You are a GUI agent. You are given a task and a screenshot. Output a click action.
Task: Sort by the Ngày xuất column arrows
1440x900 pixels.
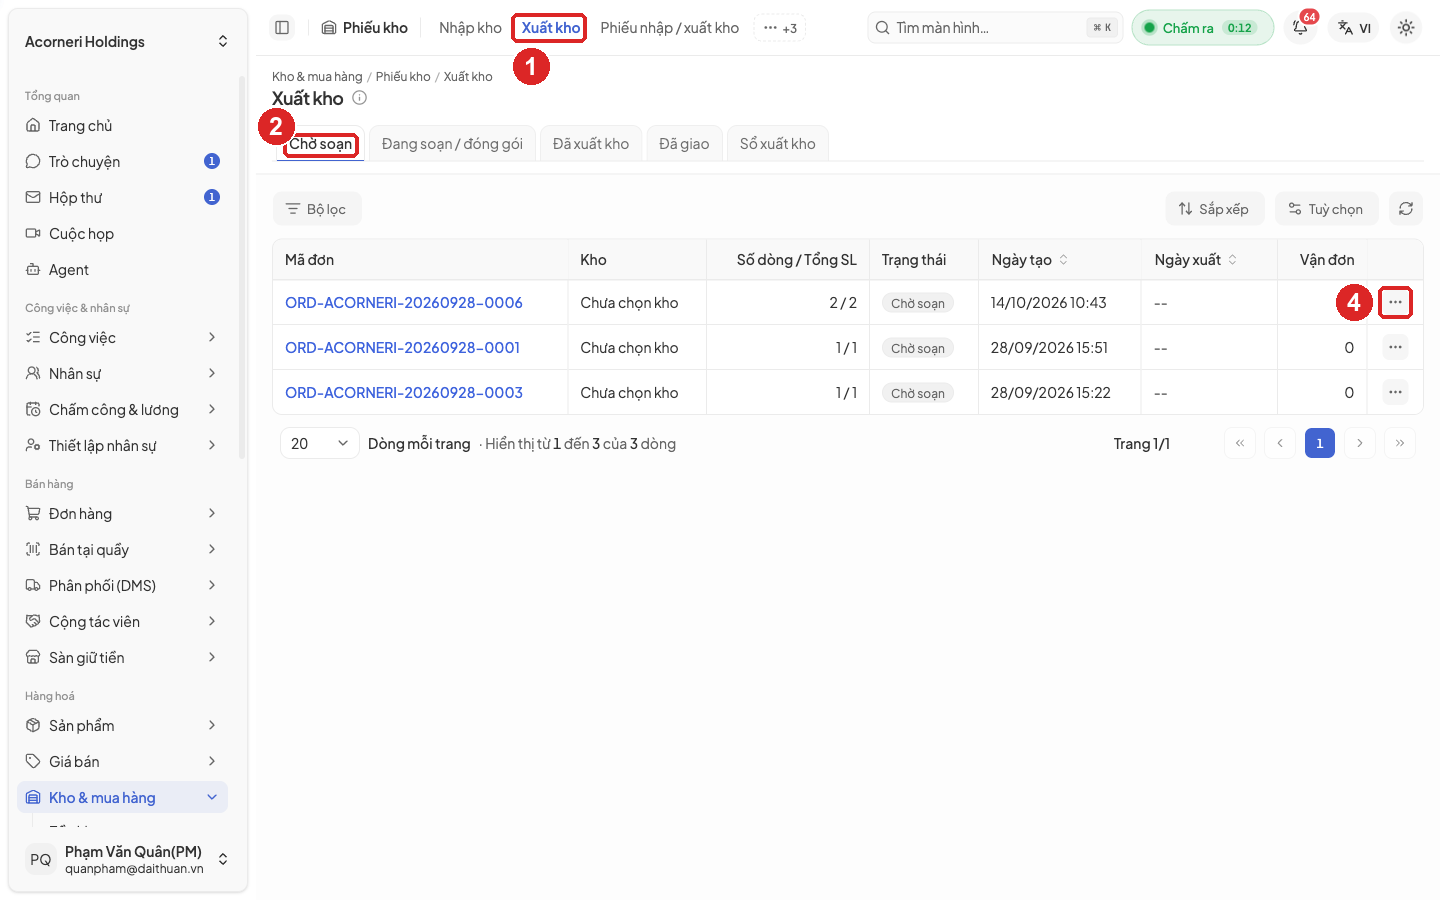pos(1232,260)
